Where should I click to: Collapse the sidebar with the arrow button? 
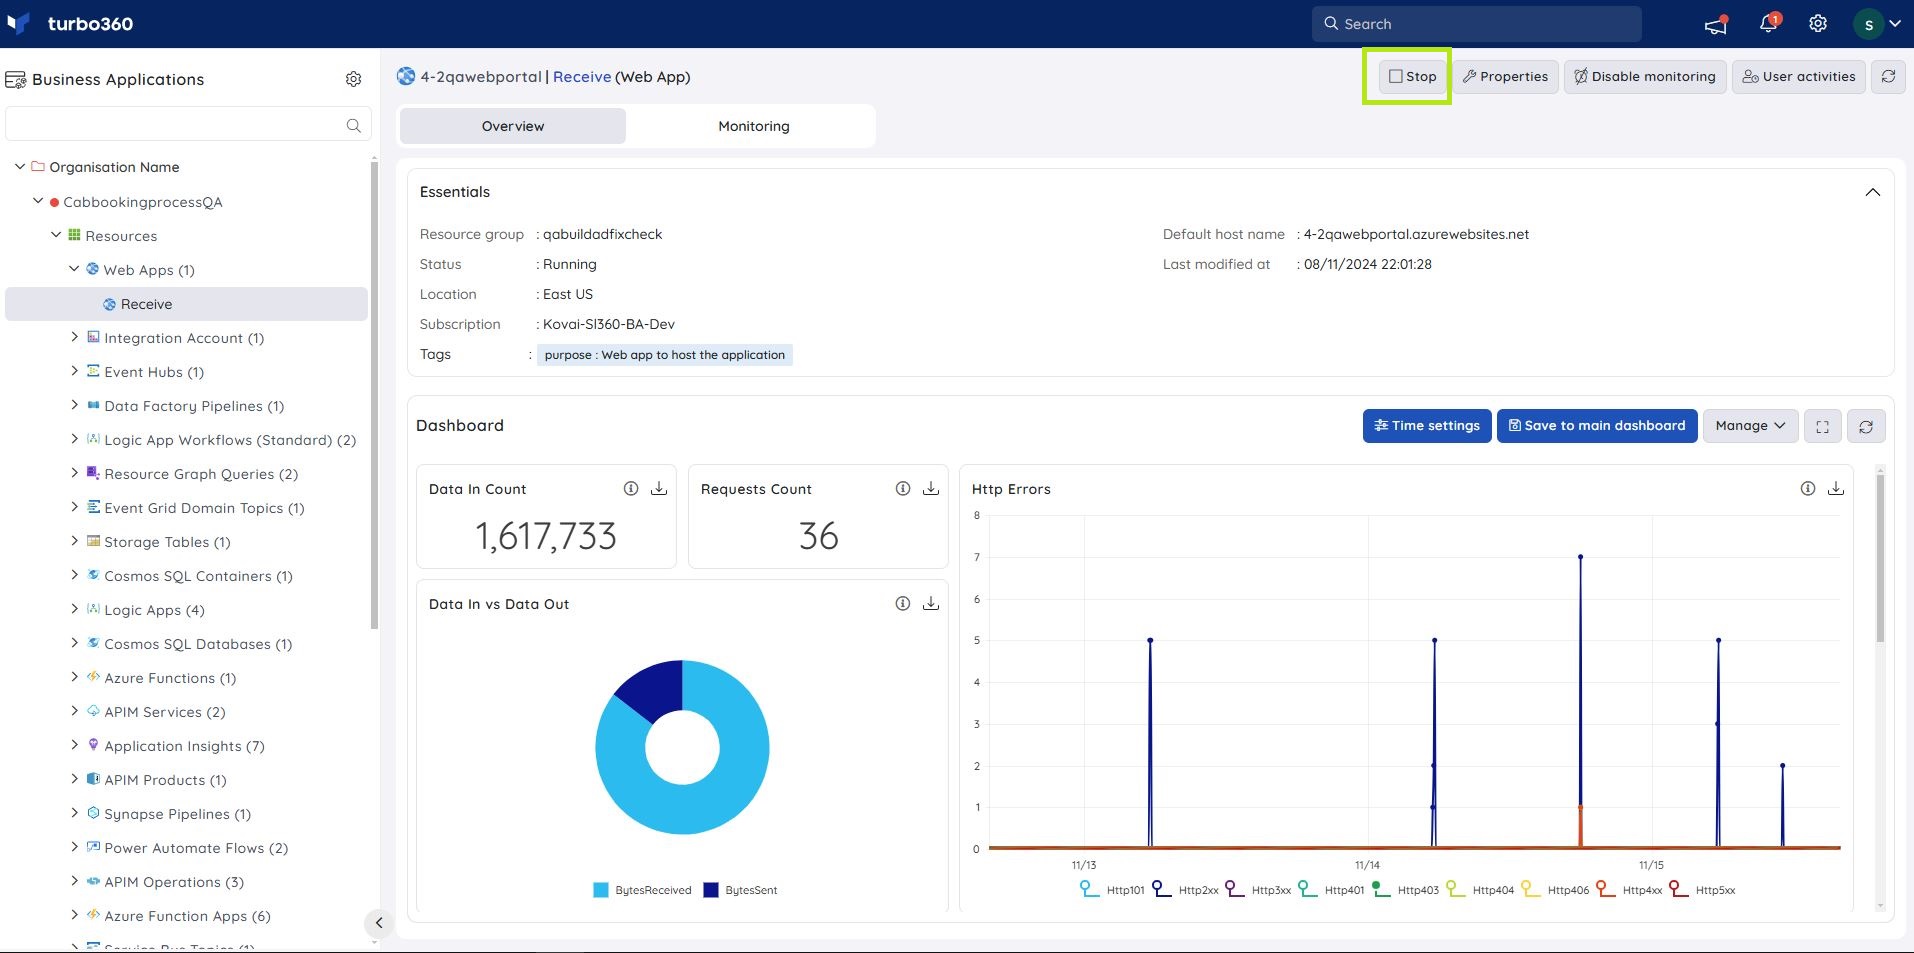(x=378, y=923)
